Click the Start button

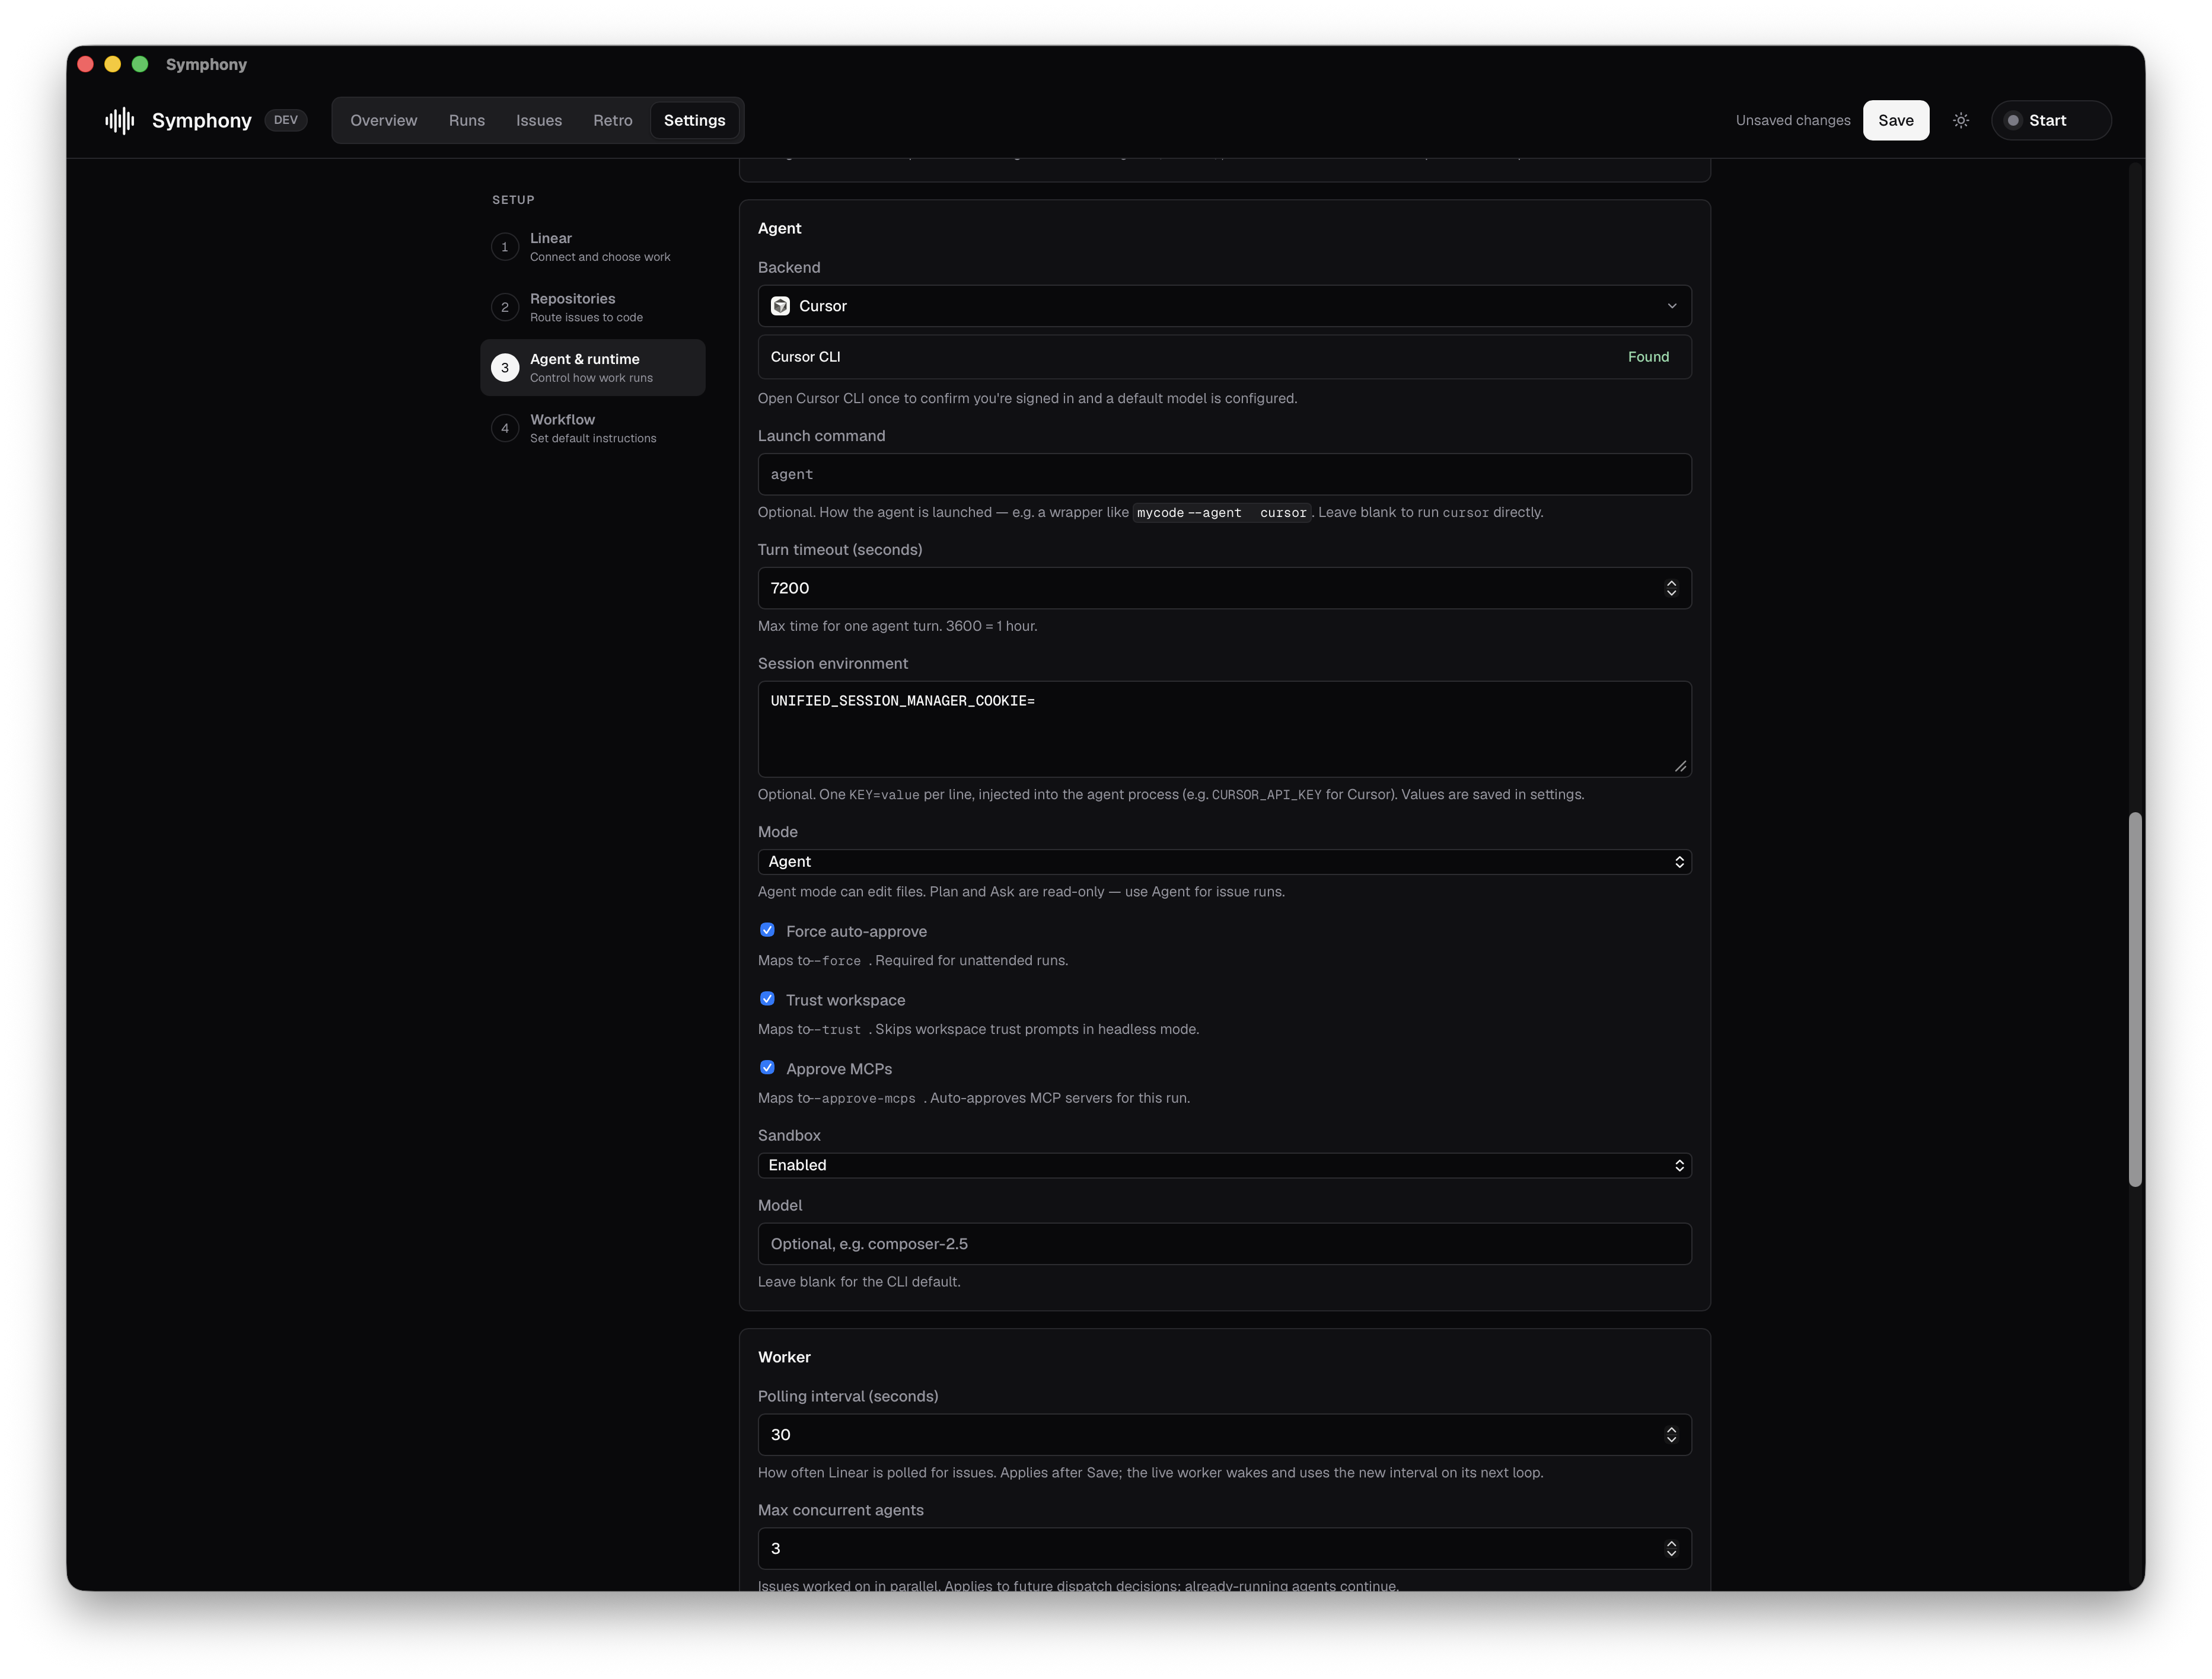click(2051, 120)
